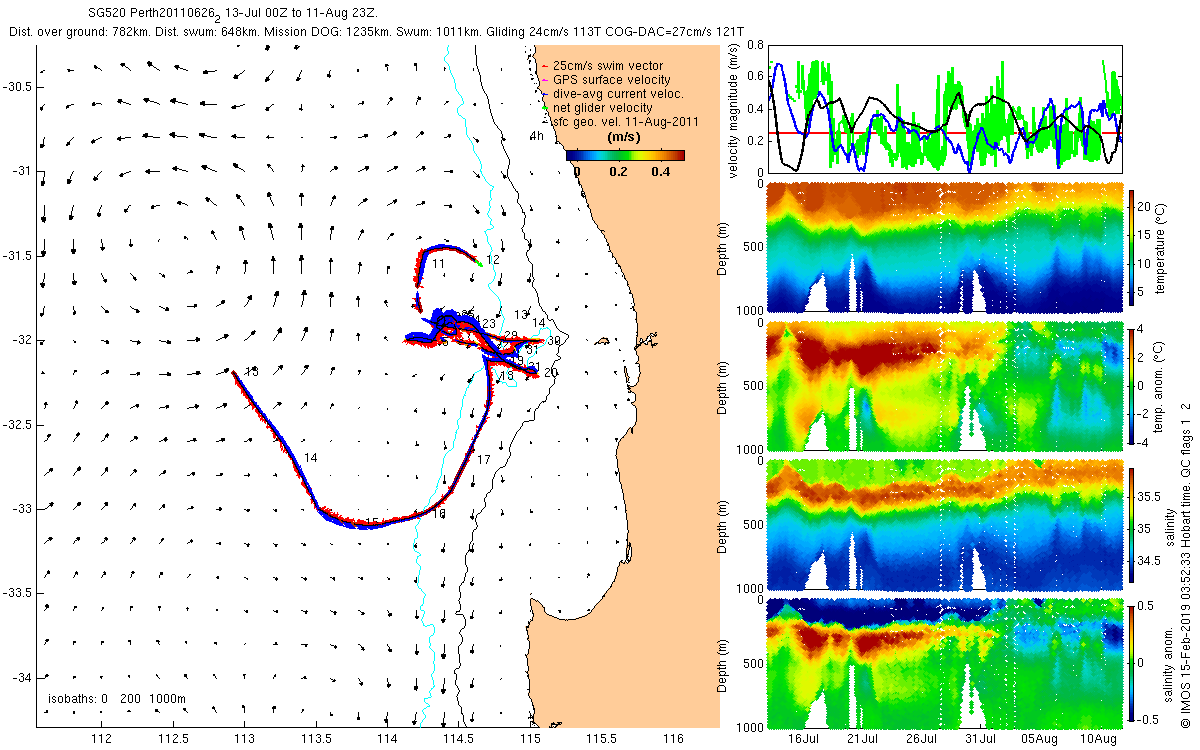The height and width of the screenshot is (750, 1200).
Task: Click the track day marker '11'
Action: (x=438, y=263)
